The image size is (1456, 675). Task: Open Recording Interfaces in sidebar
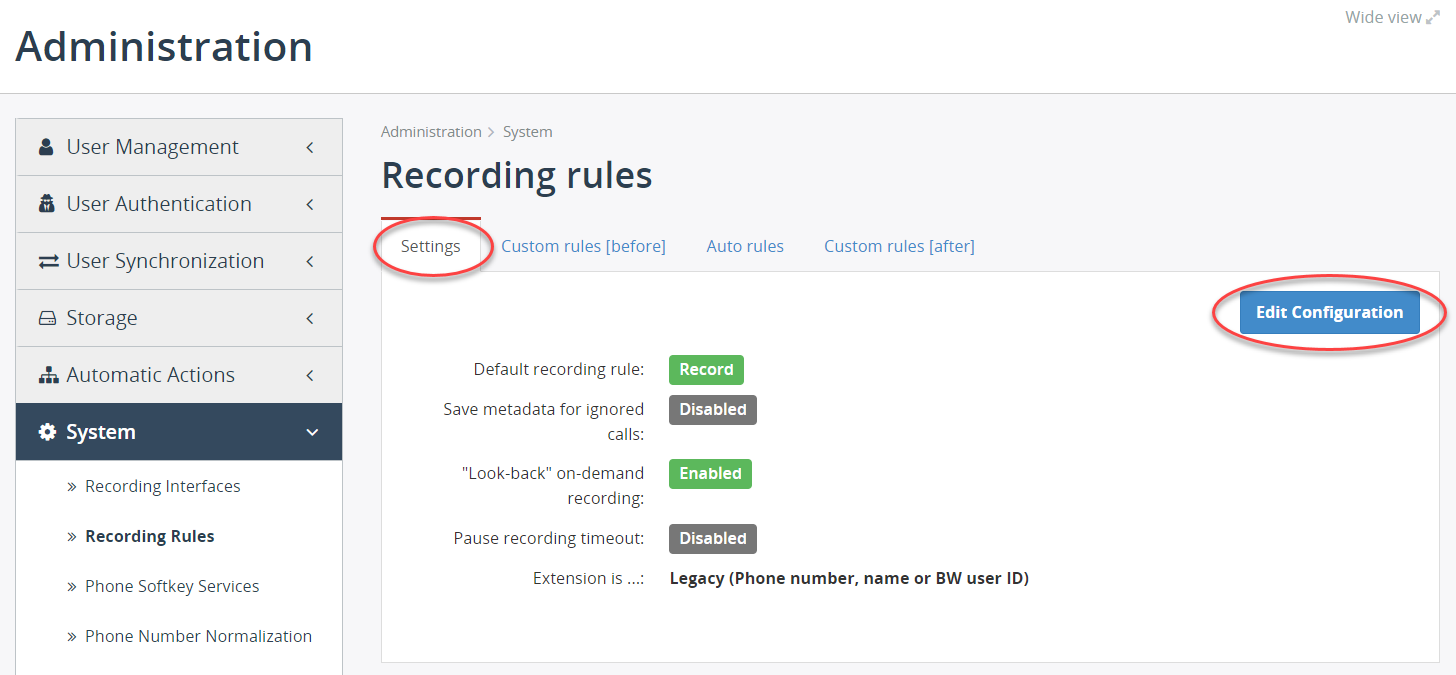163,486
